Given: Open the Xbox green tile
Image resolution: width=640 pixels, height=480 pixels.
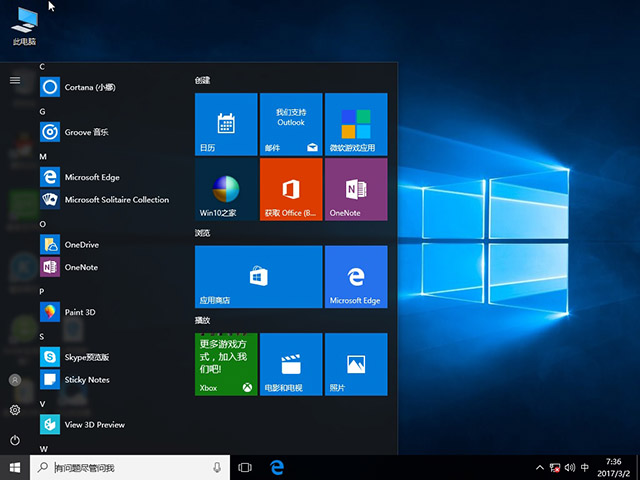Looking at the screenshot, I should pyautogui.click(x=225, y=364).
